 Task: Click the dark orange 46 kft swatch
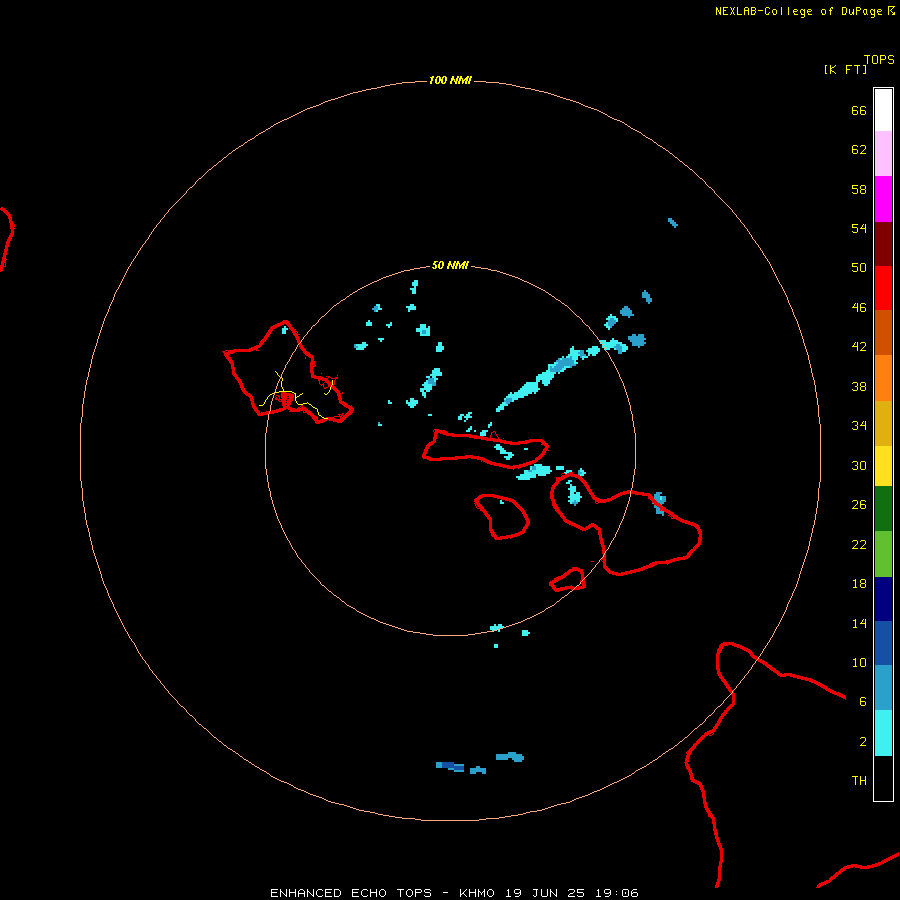pyautogui.click(x=883, y=332)
